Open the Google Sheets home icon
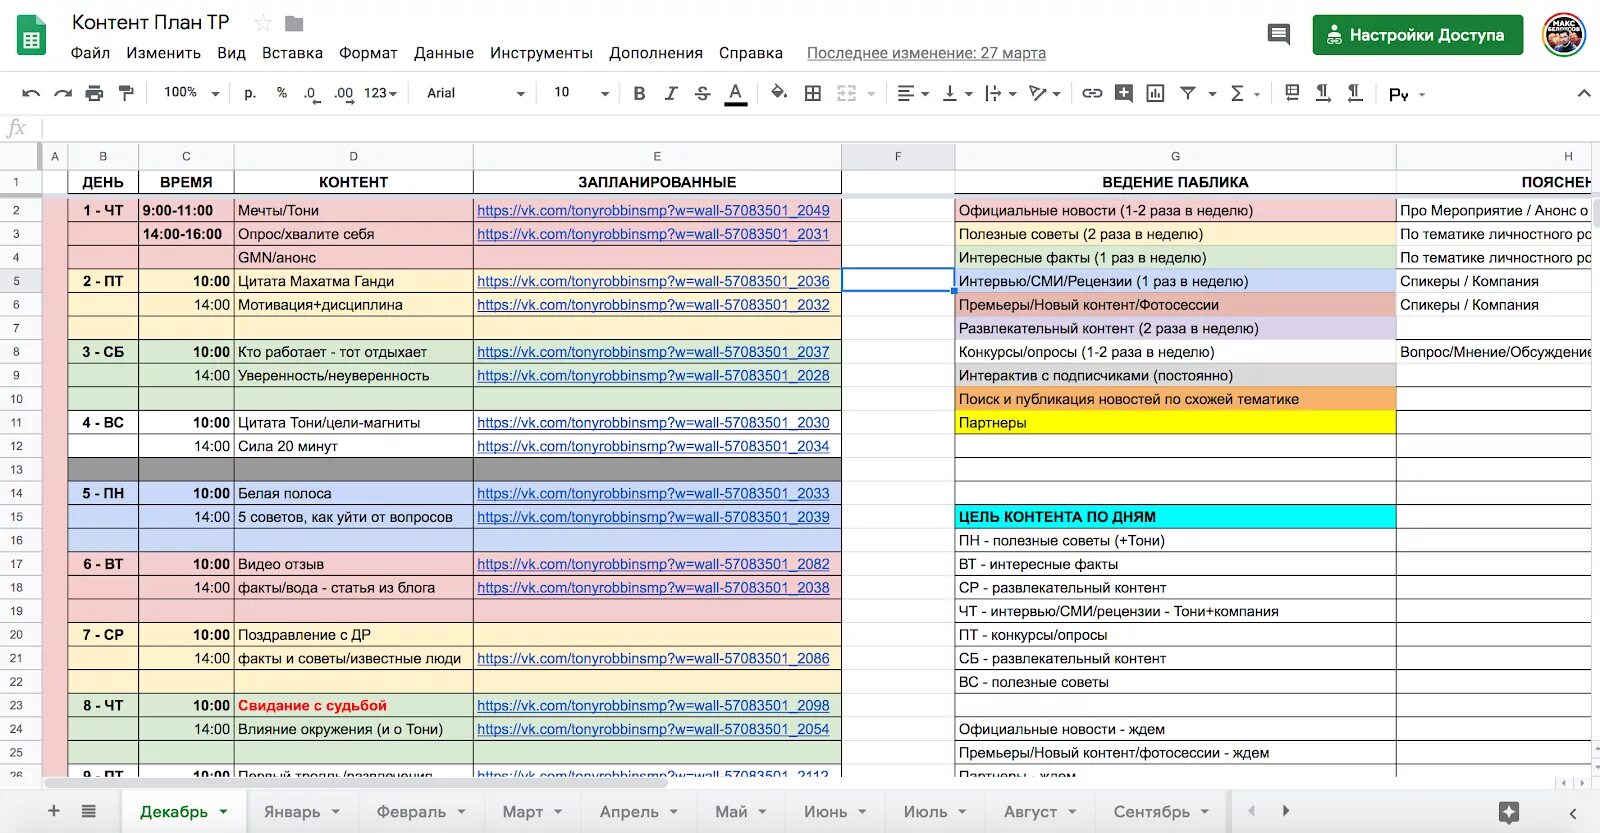Viewport: 1600px width, 833px height. point(32,35)
